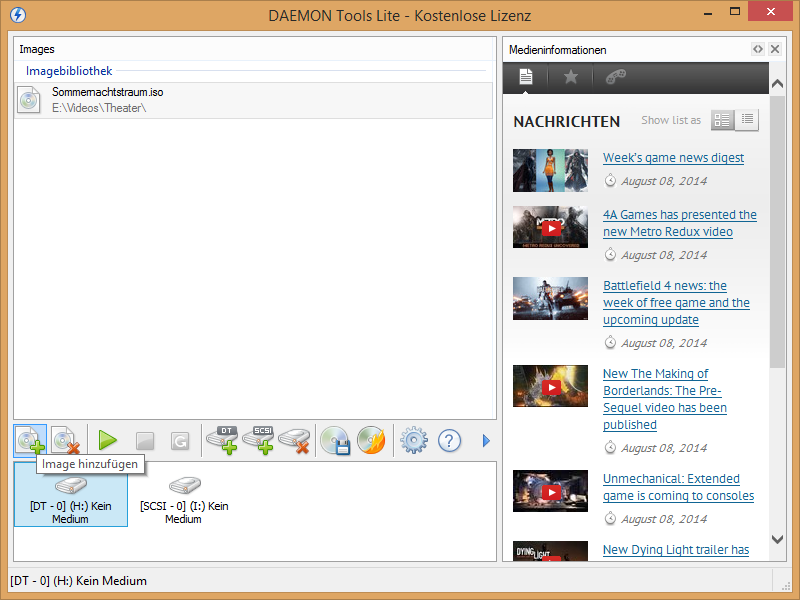
Task: Open preferences via the gear icon
Action: pyautogui.click(x=413, y=440)
